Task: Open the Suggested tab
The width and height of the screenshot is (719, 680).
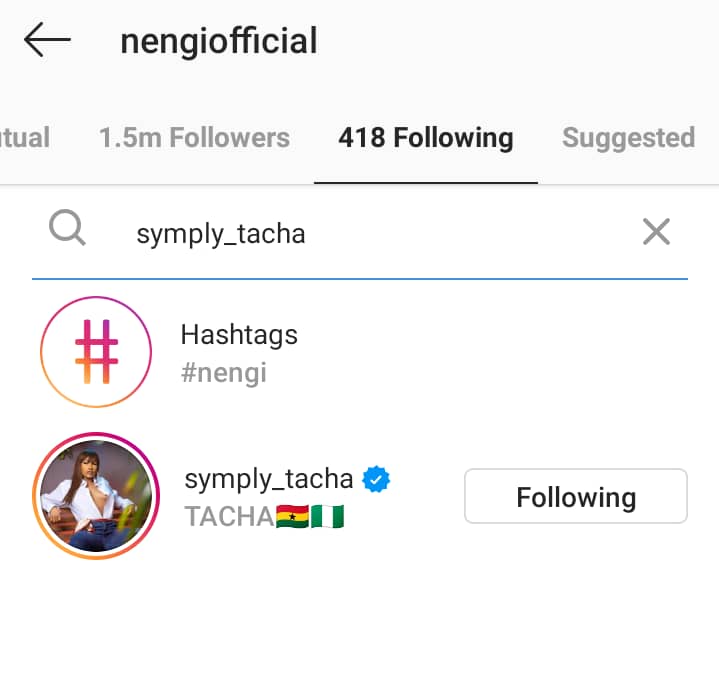Action: coord(628,138)
